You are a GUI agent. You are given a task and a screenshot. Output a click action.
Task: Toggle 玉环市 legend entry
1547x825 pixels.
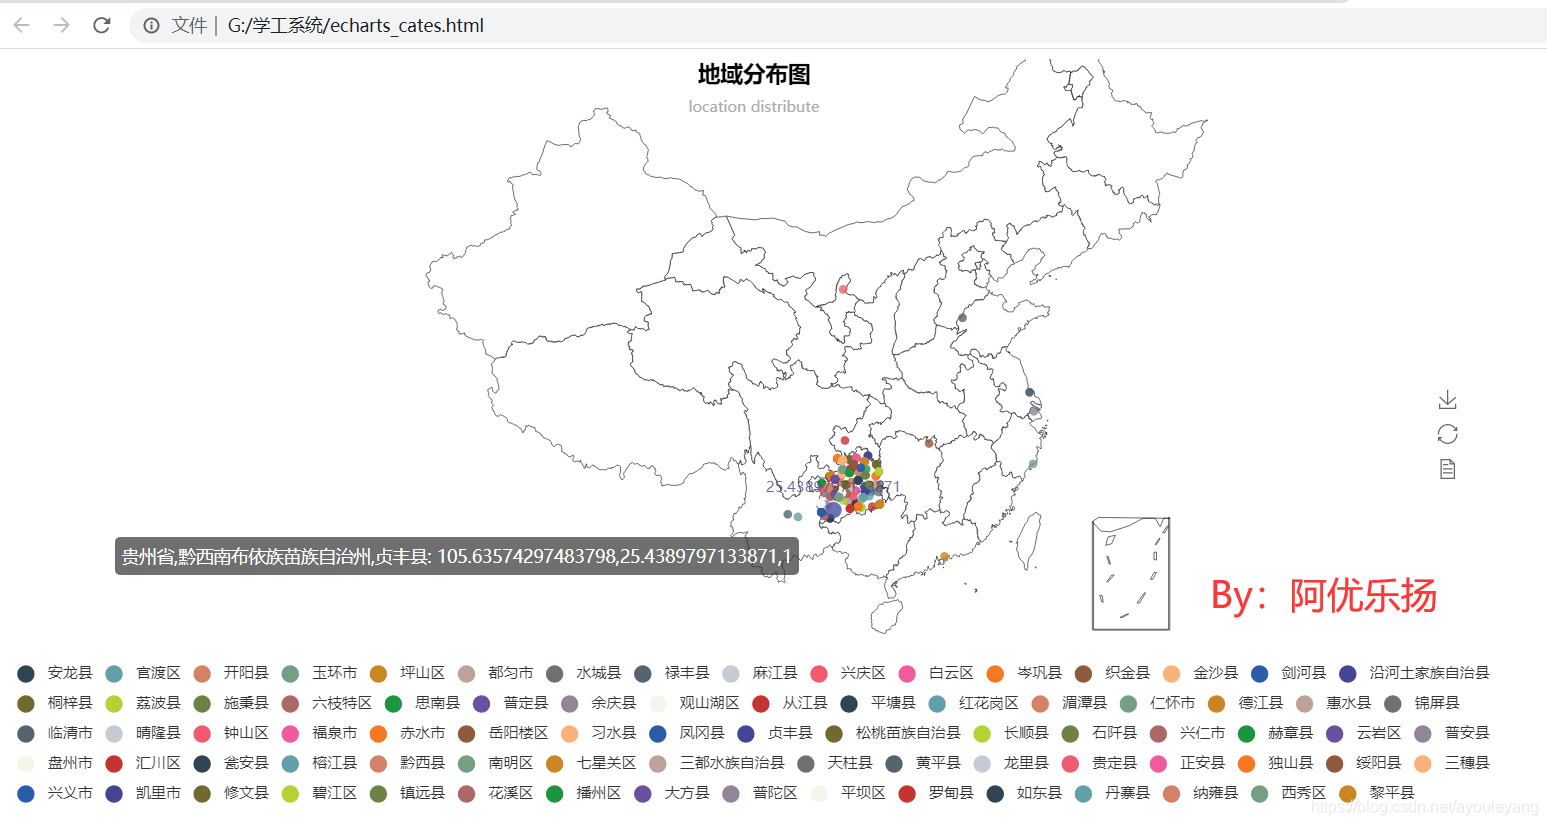click(319, 673)
